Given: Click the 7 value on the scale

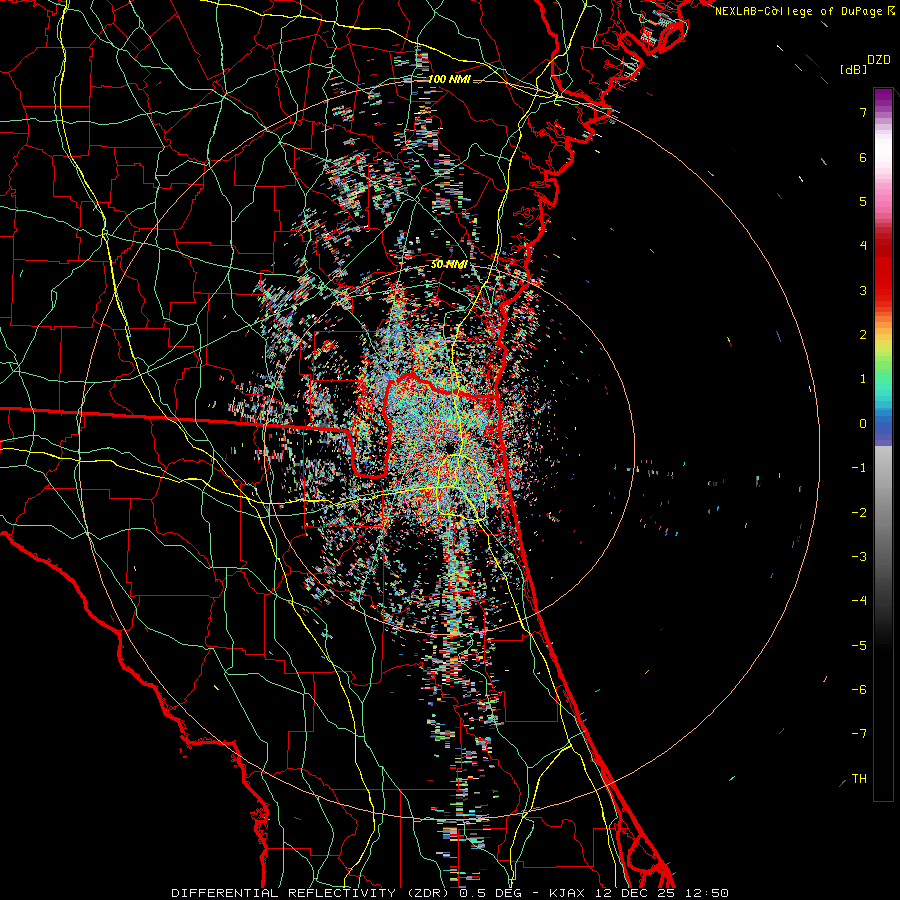Looking at the screenshot, I should 863,112.
